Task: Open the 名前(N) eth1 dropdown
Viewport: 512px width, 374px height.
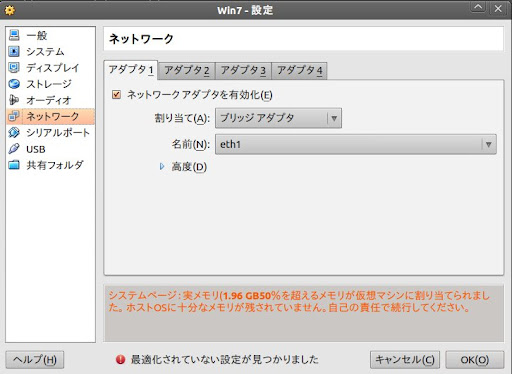Action: coord(356,144)
